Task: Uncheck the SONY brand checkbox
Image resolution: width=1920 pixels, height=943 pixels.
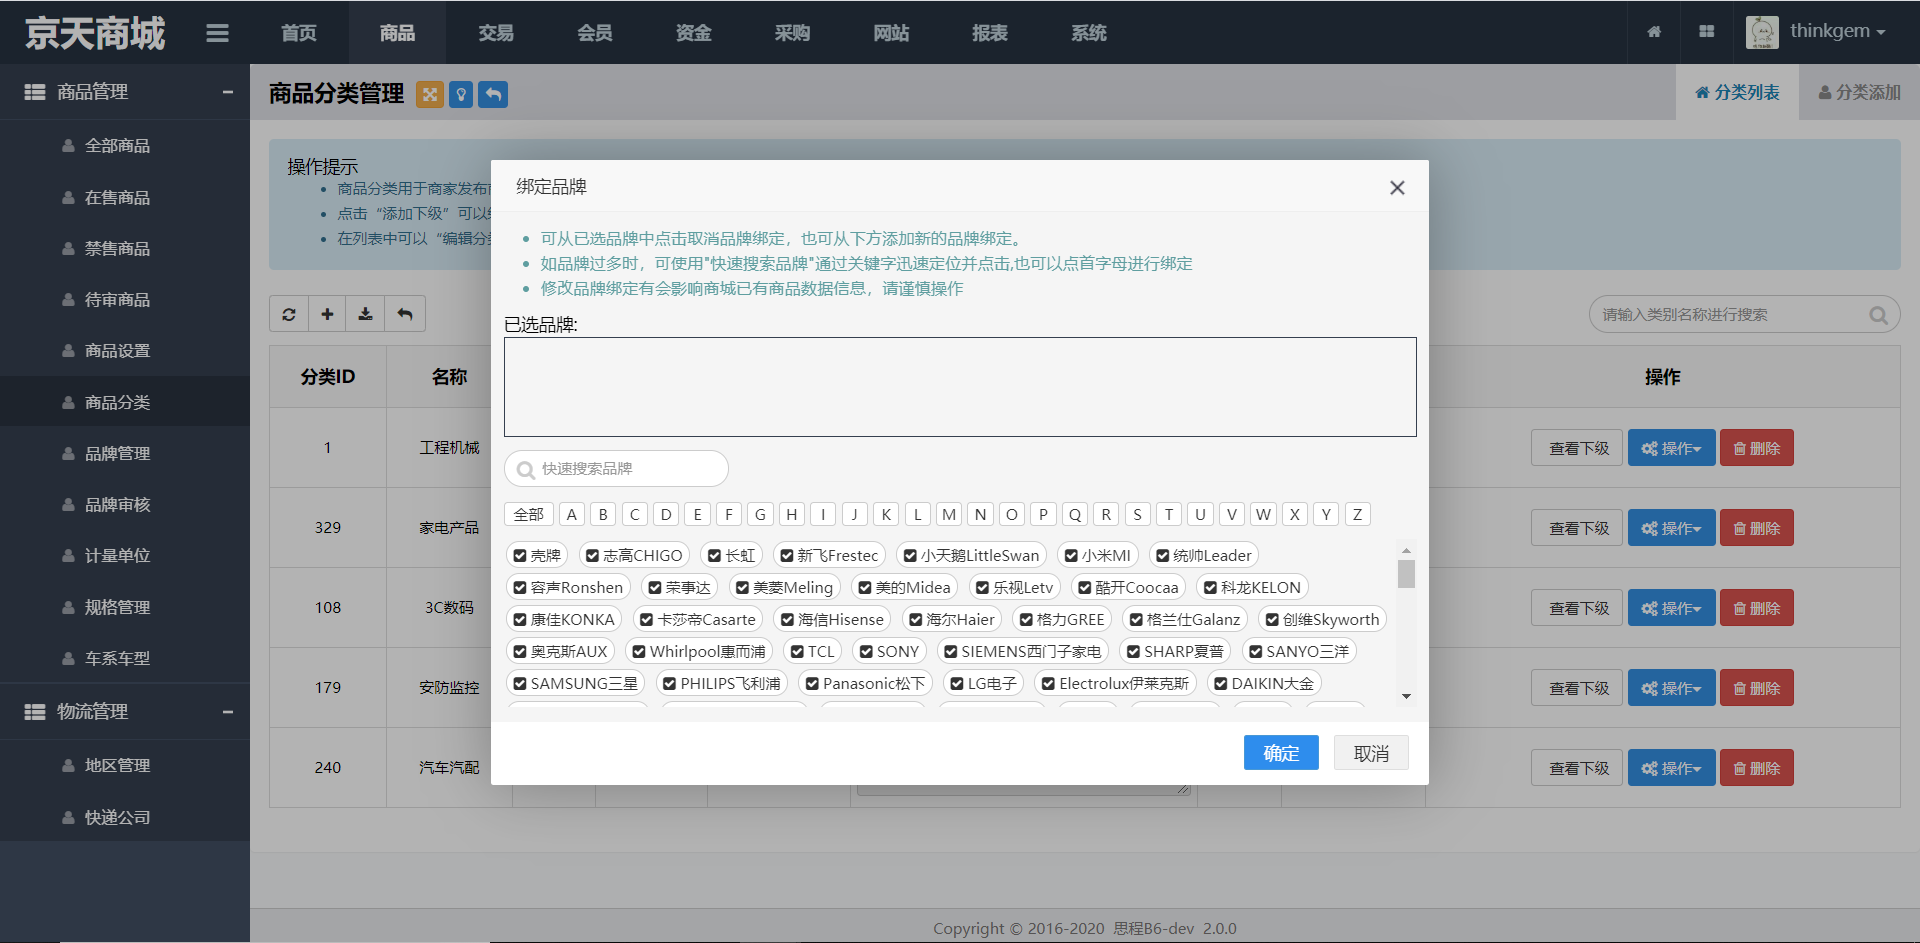Action: click(866, 652)
